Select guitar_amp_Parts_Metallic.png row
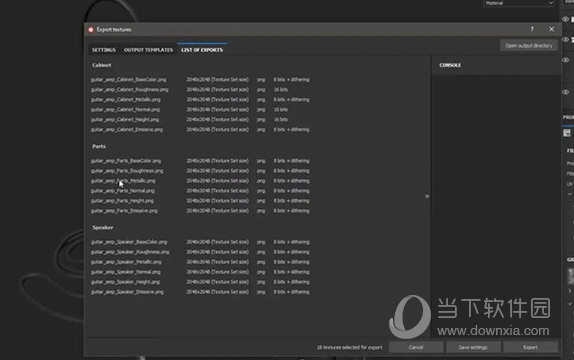Screen dimensions: 574x360 coord(200,181)
